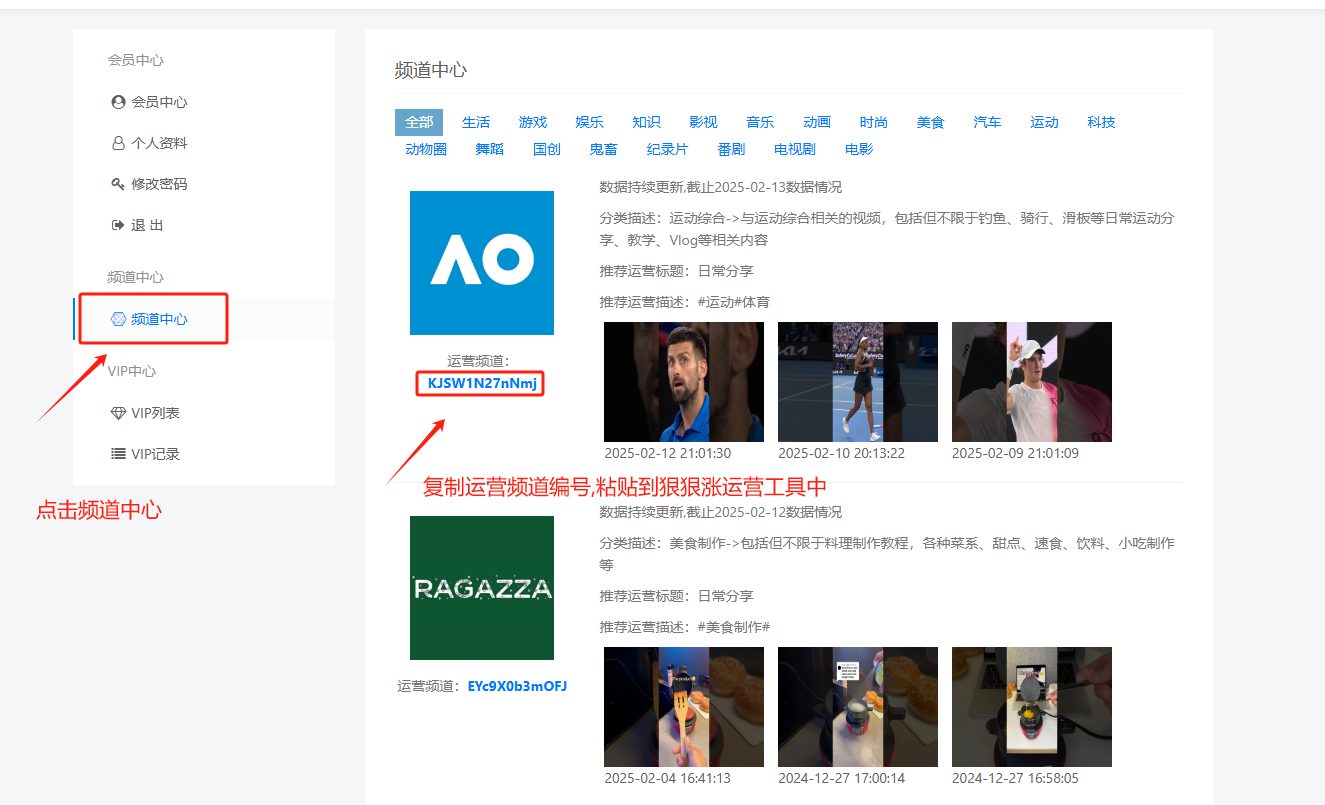Select the 纪录片 category tab

click(667, 149)
